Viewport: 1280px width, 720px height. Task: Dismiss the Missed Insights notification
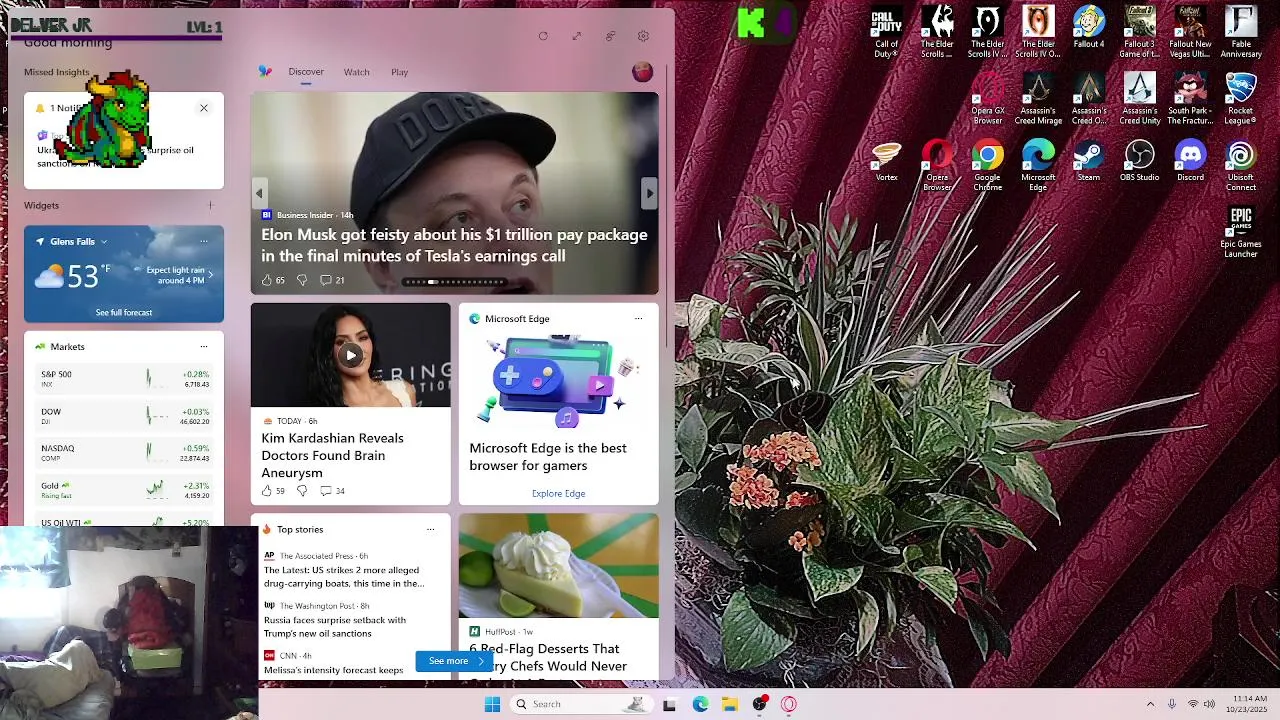204,108
